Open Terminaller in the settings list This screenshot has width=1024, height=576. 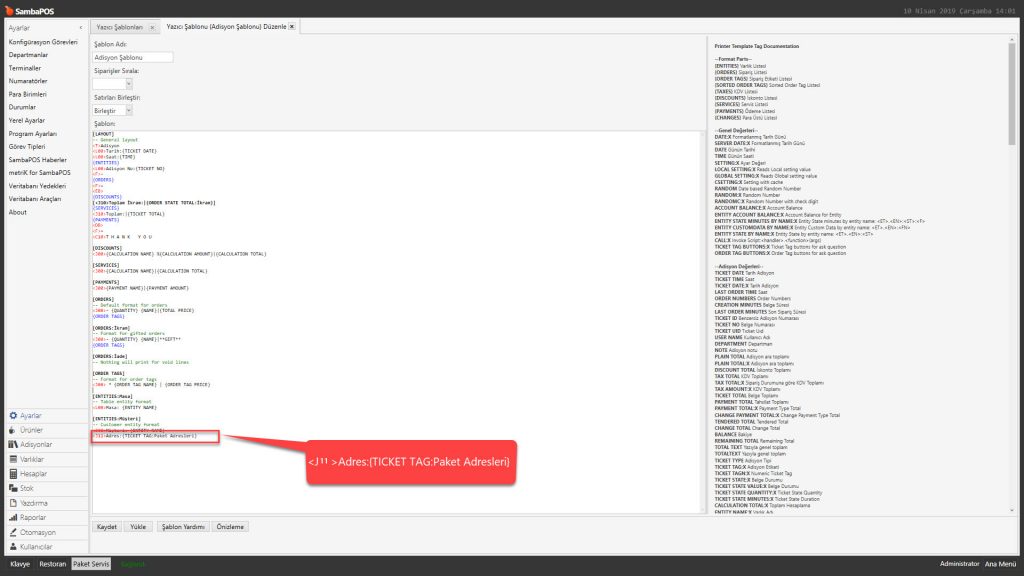point(27,68)
